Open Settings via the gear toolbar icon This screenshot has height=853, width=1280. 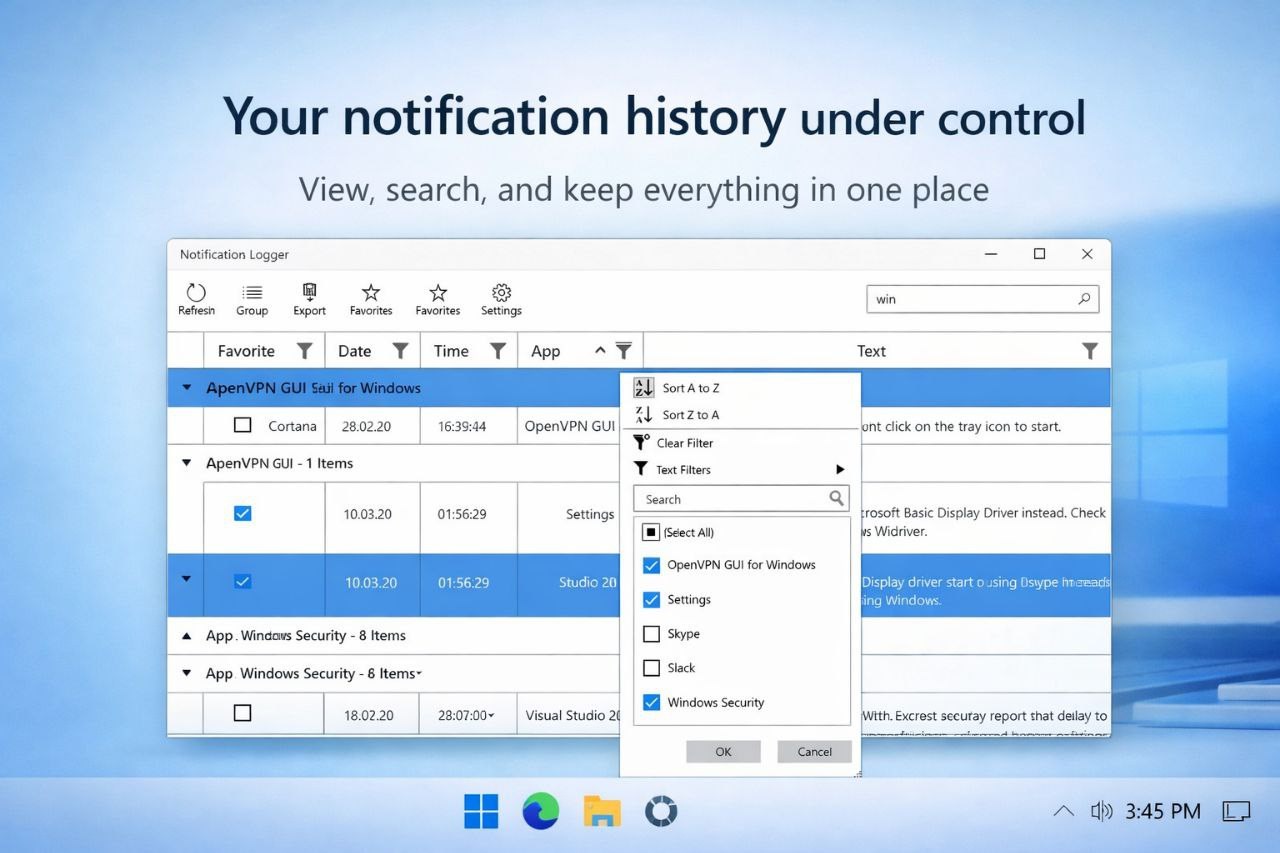(501, 298)
